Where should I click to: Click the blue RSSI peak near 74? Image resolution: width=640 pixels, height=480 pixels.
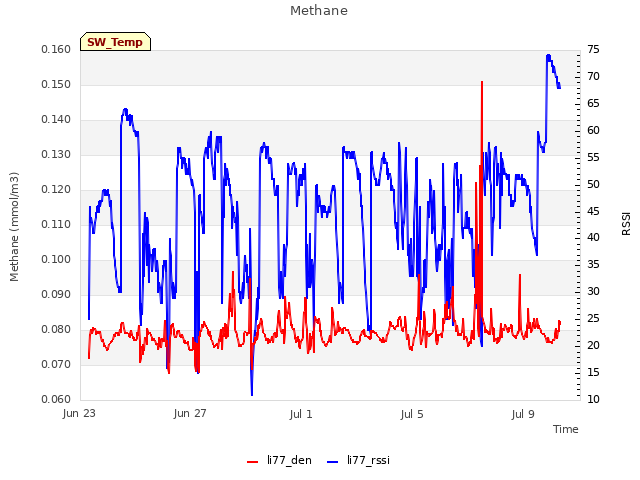coord(549,56)
